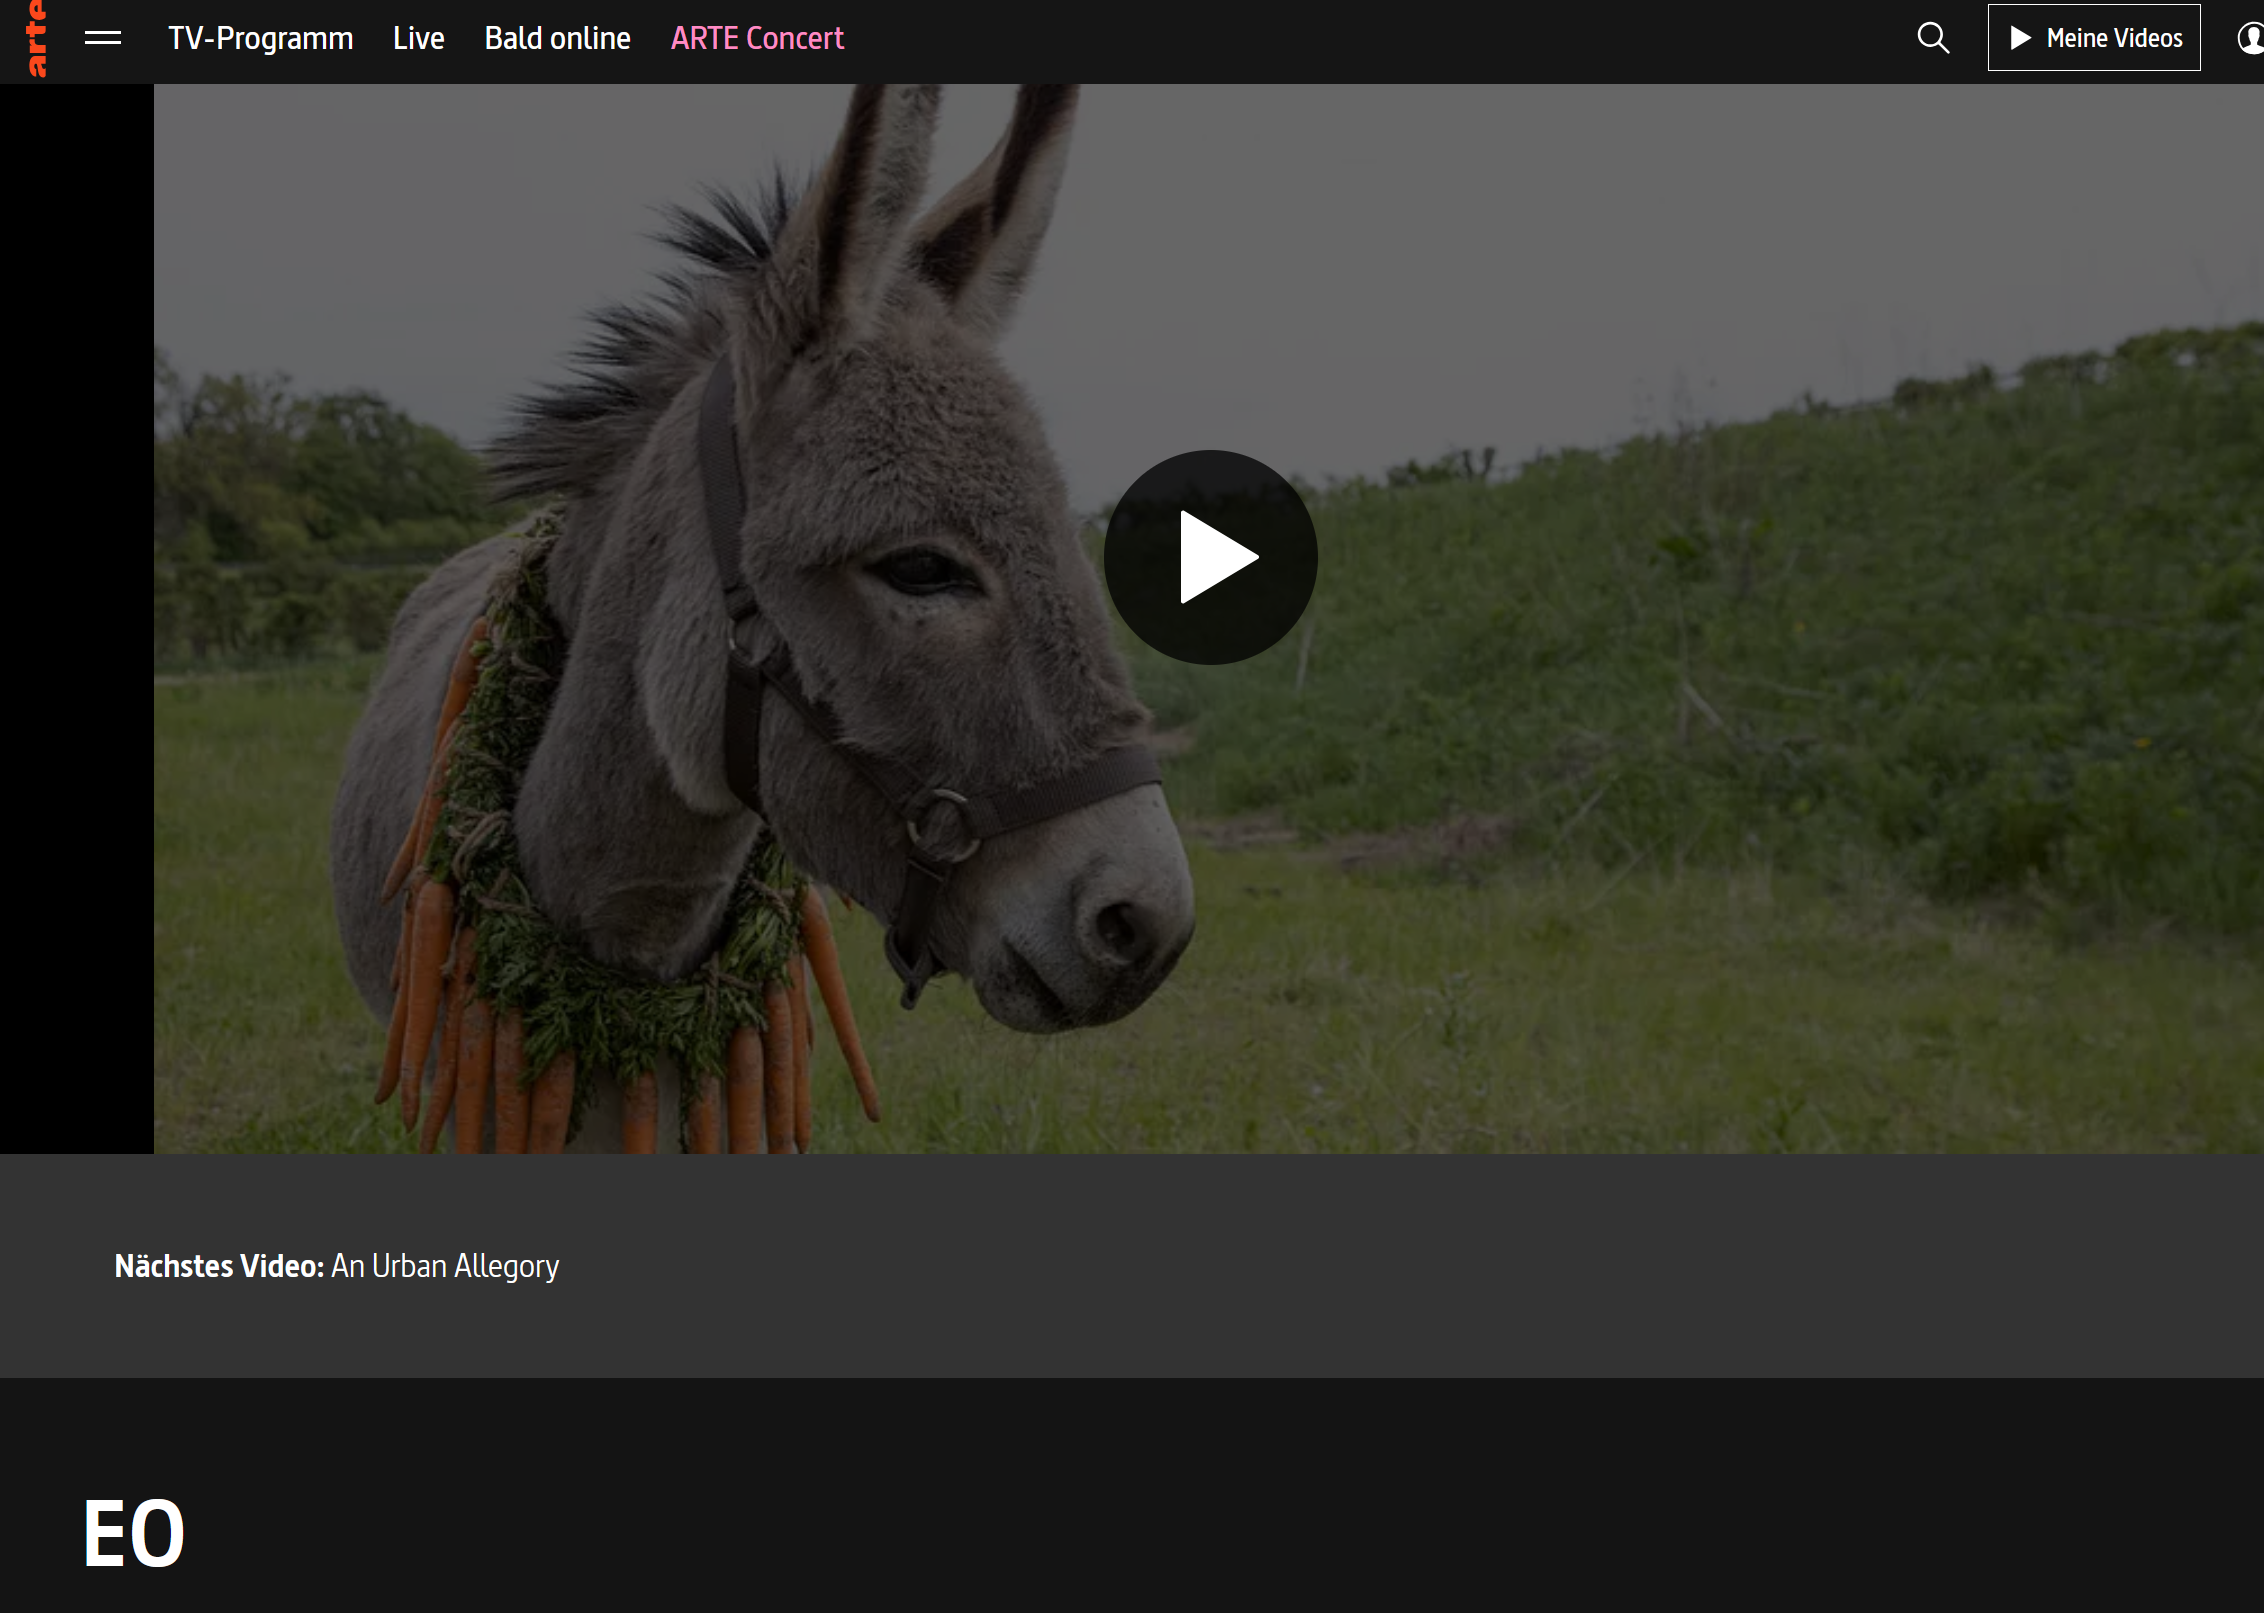Open the TV-Programm menu item
Viewport: 2264px width, 1613px height.
(x=260, y=38)
